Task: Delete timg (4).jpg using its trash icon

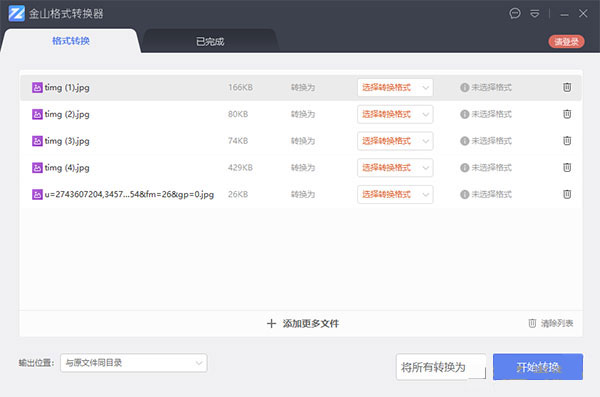Action: point(567,167)
